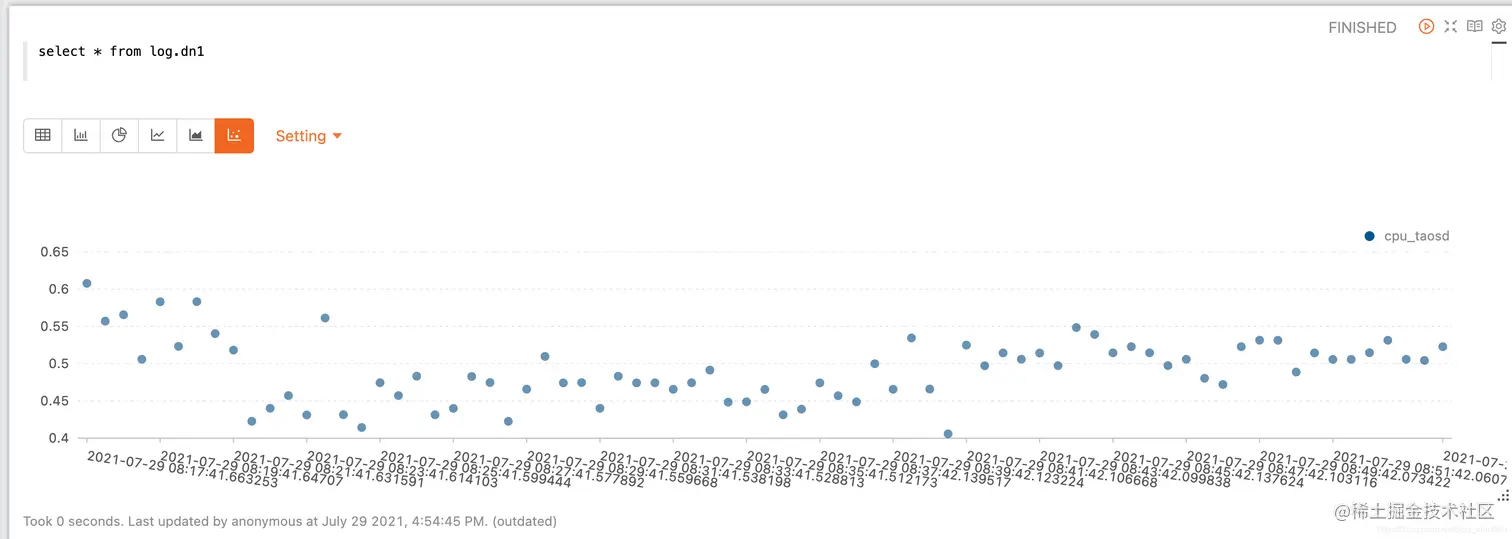Switch to table view icon
The image size is (1512, 539).
43,135
